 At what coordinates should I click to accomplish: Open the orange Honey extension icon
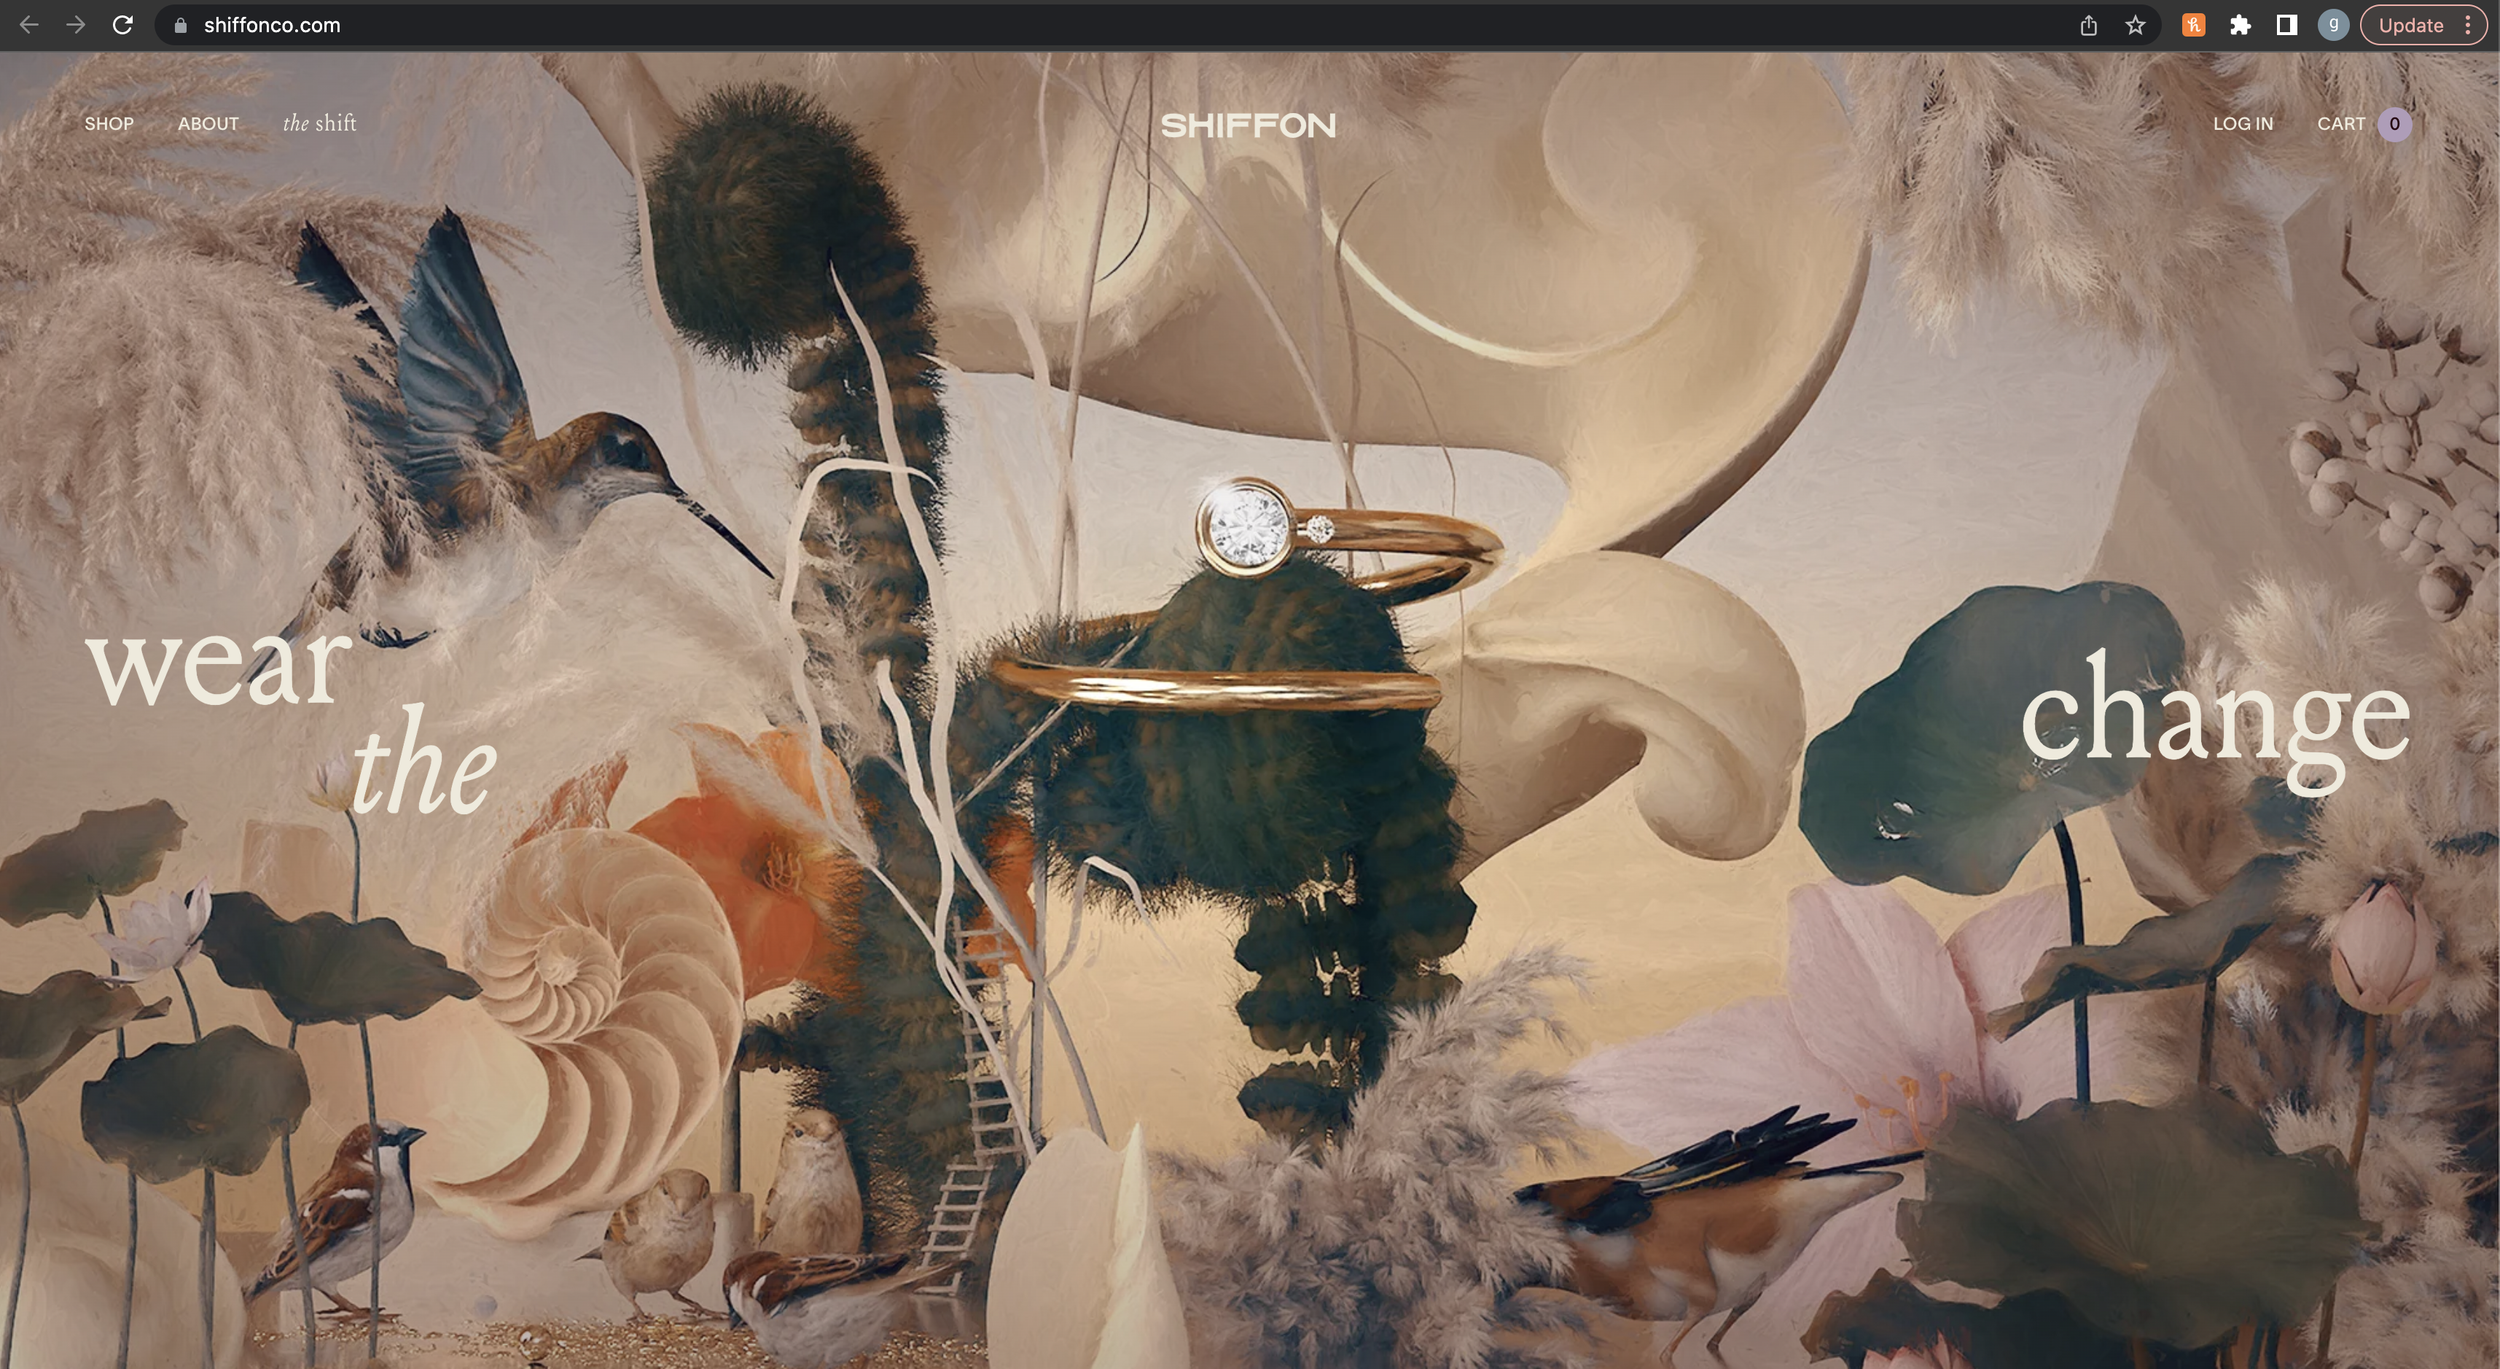[2193, 26]
